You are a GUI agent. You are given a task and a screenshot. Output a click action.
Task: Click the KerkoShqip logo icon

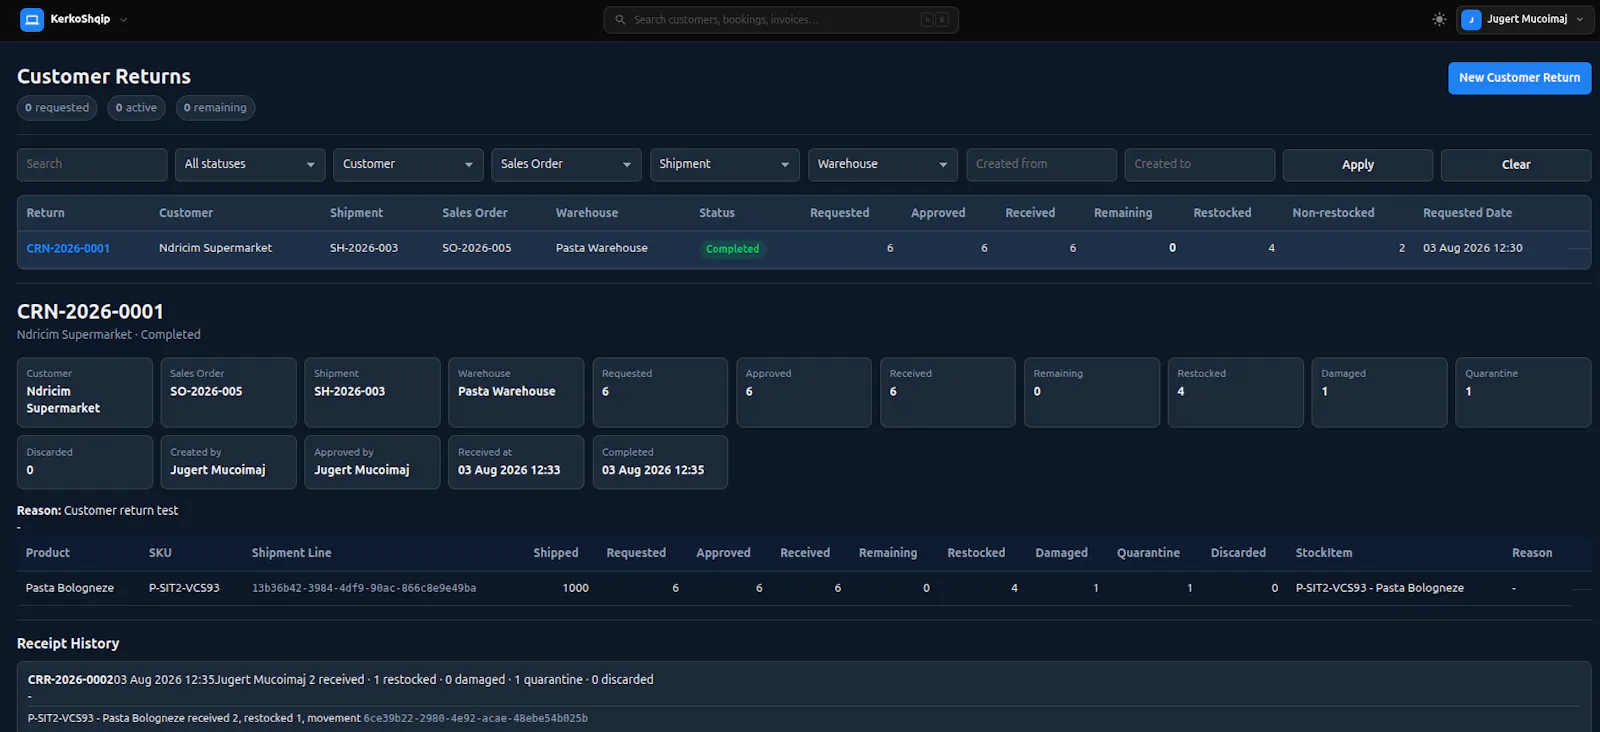32,19
